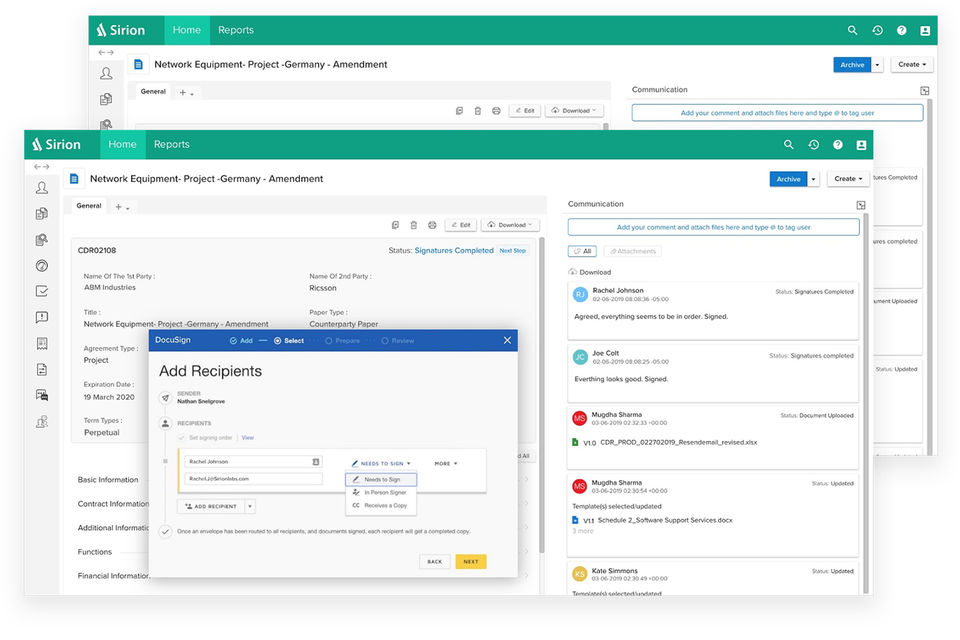Image resolution: width=960 pixels, height=640 pixels.
Task: Click address book icon in Rachel Johnson field
Action: click(x=316, y=462)
